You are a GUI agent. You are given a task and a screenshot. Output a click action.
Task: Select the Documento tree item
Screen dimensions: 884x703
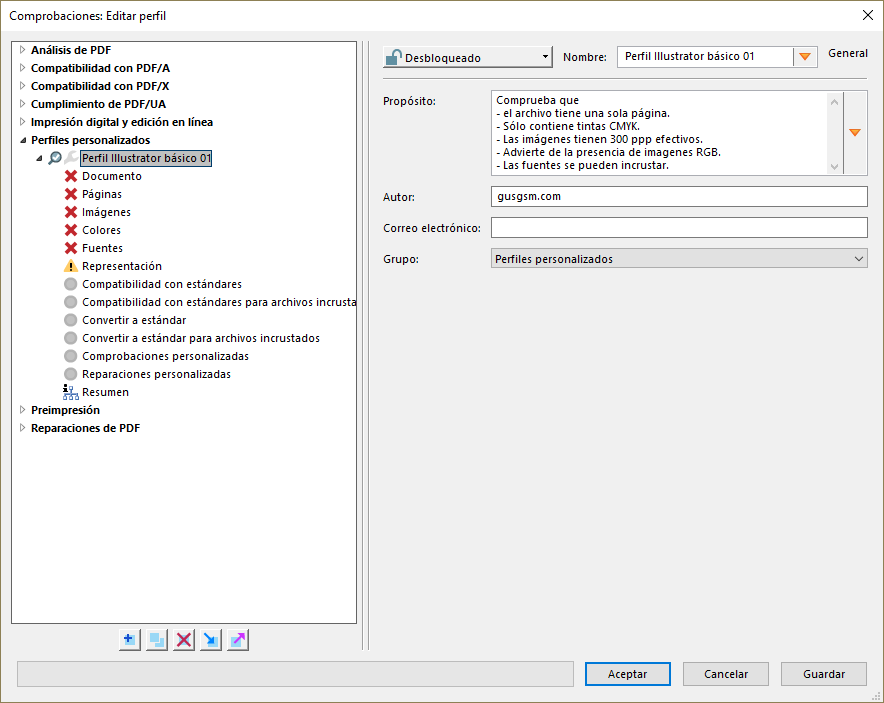click(112, 176)
